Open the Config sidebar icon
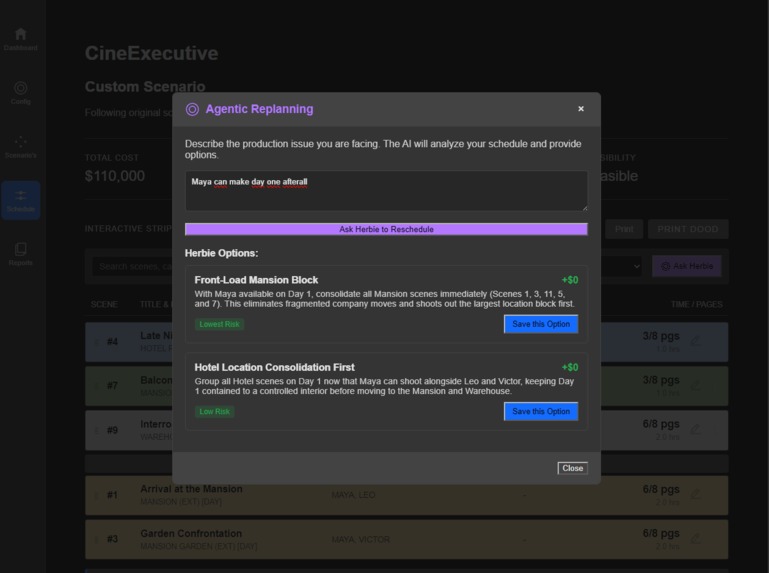This screenshot has width=769, height=573. [x=20, y=93]
